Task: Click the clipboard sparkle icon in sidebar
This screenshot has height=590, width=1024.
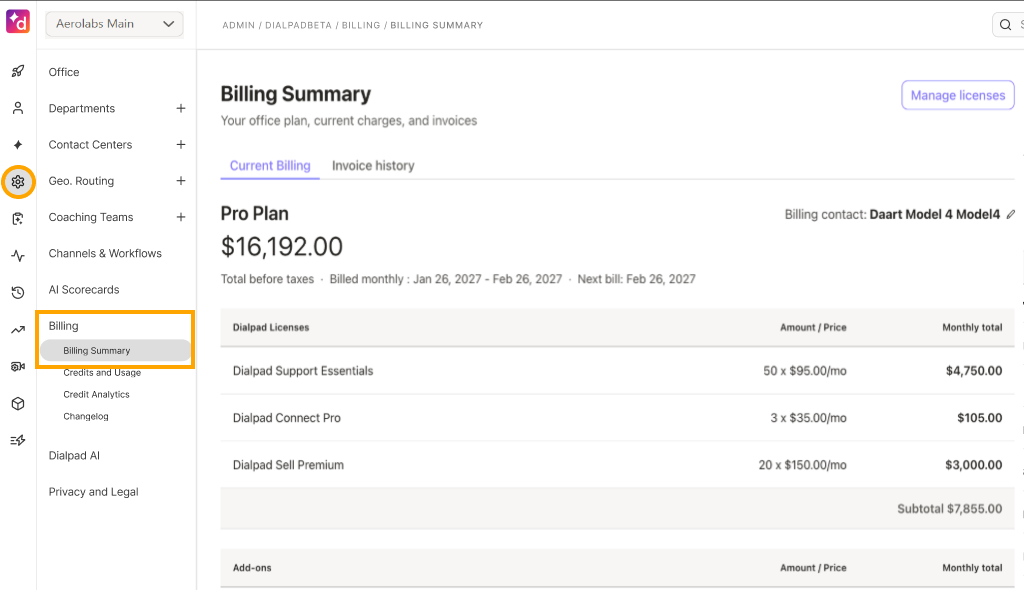Action: (18, 218)
